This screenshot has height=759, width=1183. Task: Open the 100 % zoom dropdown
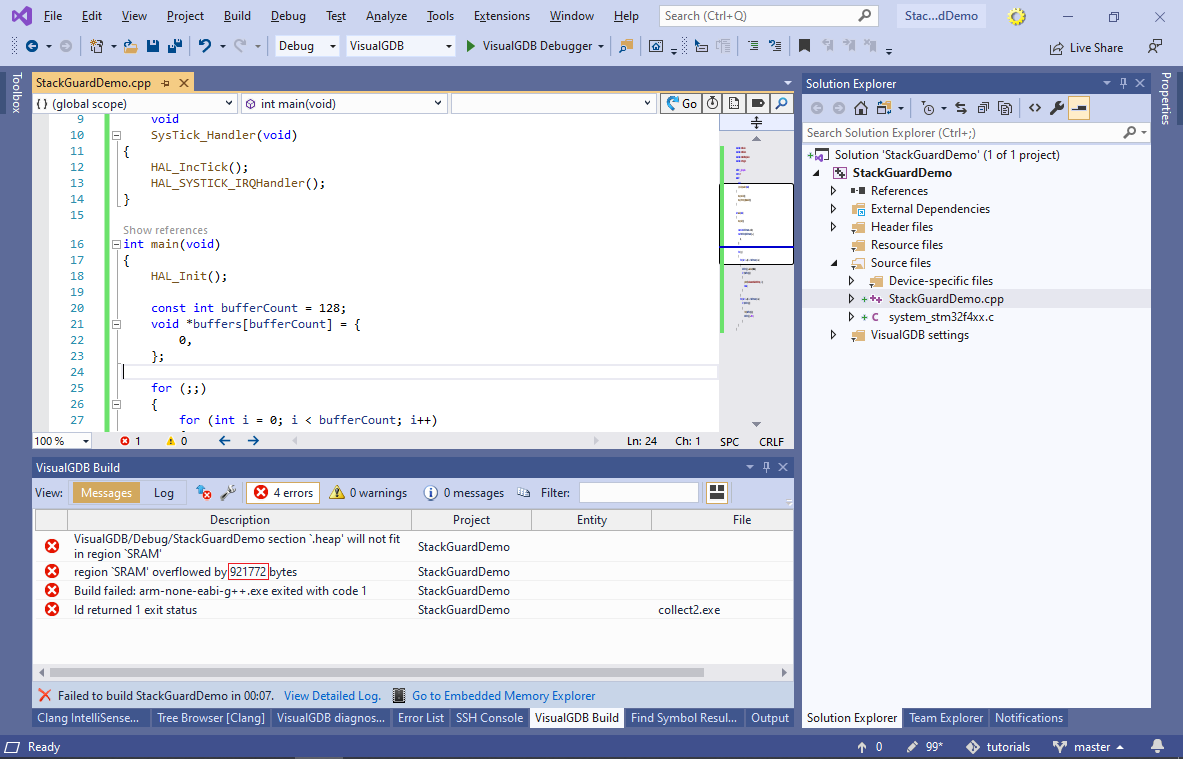coord(62,441)
